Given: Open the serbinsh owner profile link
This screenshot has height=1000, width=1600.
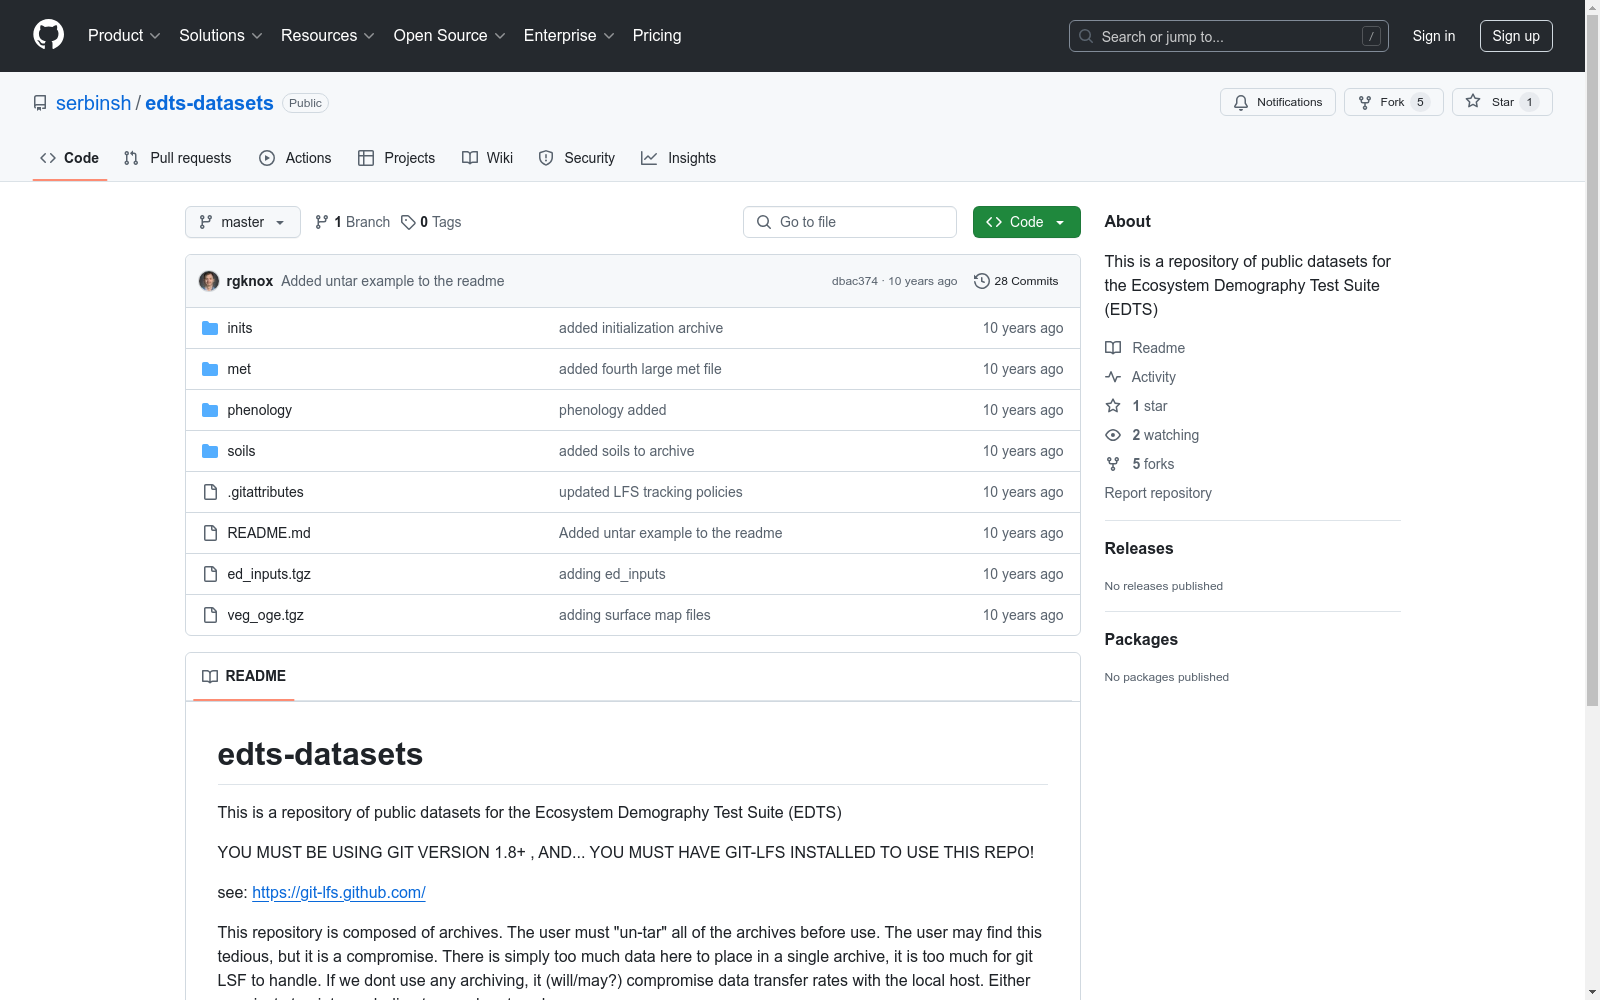Looking at the screenshot, I should (93, 103).
